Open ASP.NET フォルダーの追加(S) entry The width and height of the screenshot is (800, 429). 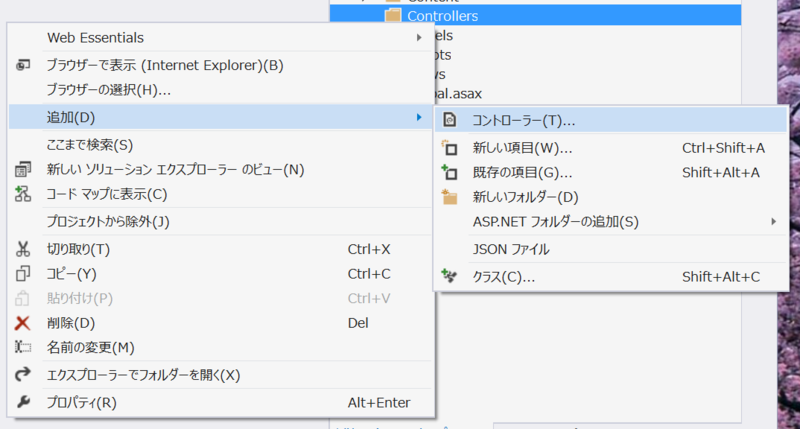(x=611, y=221)
